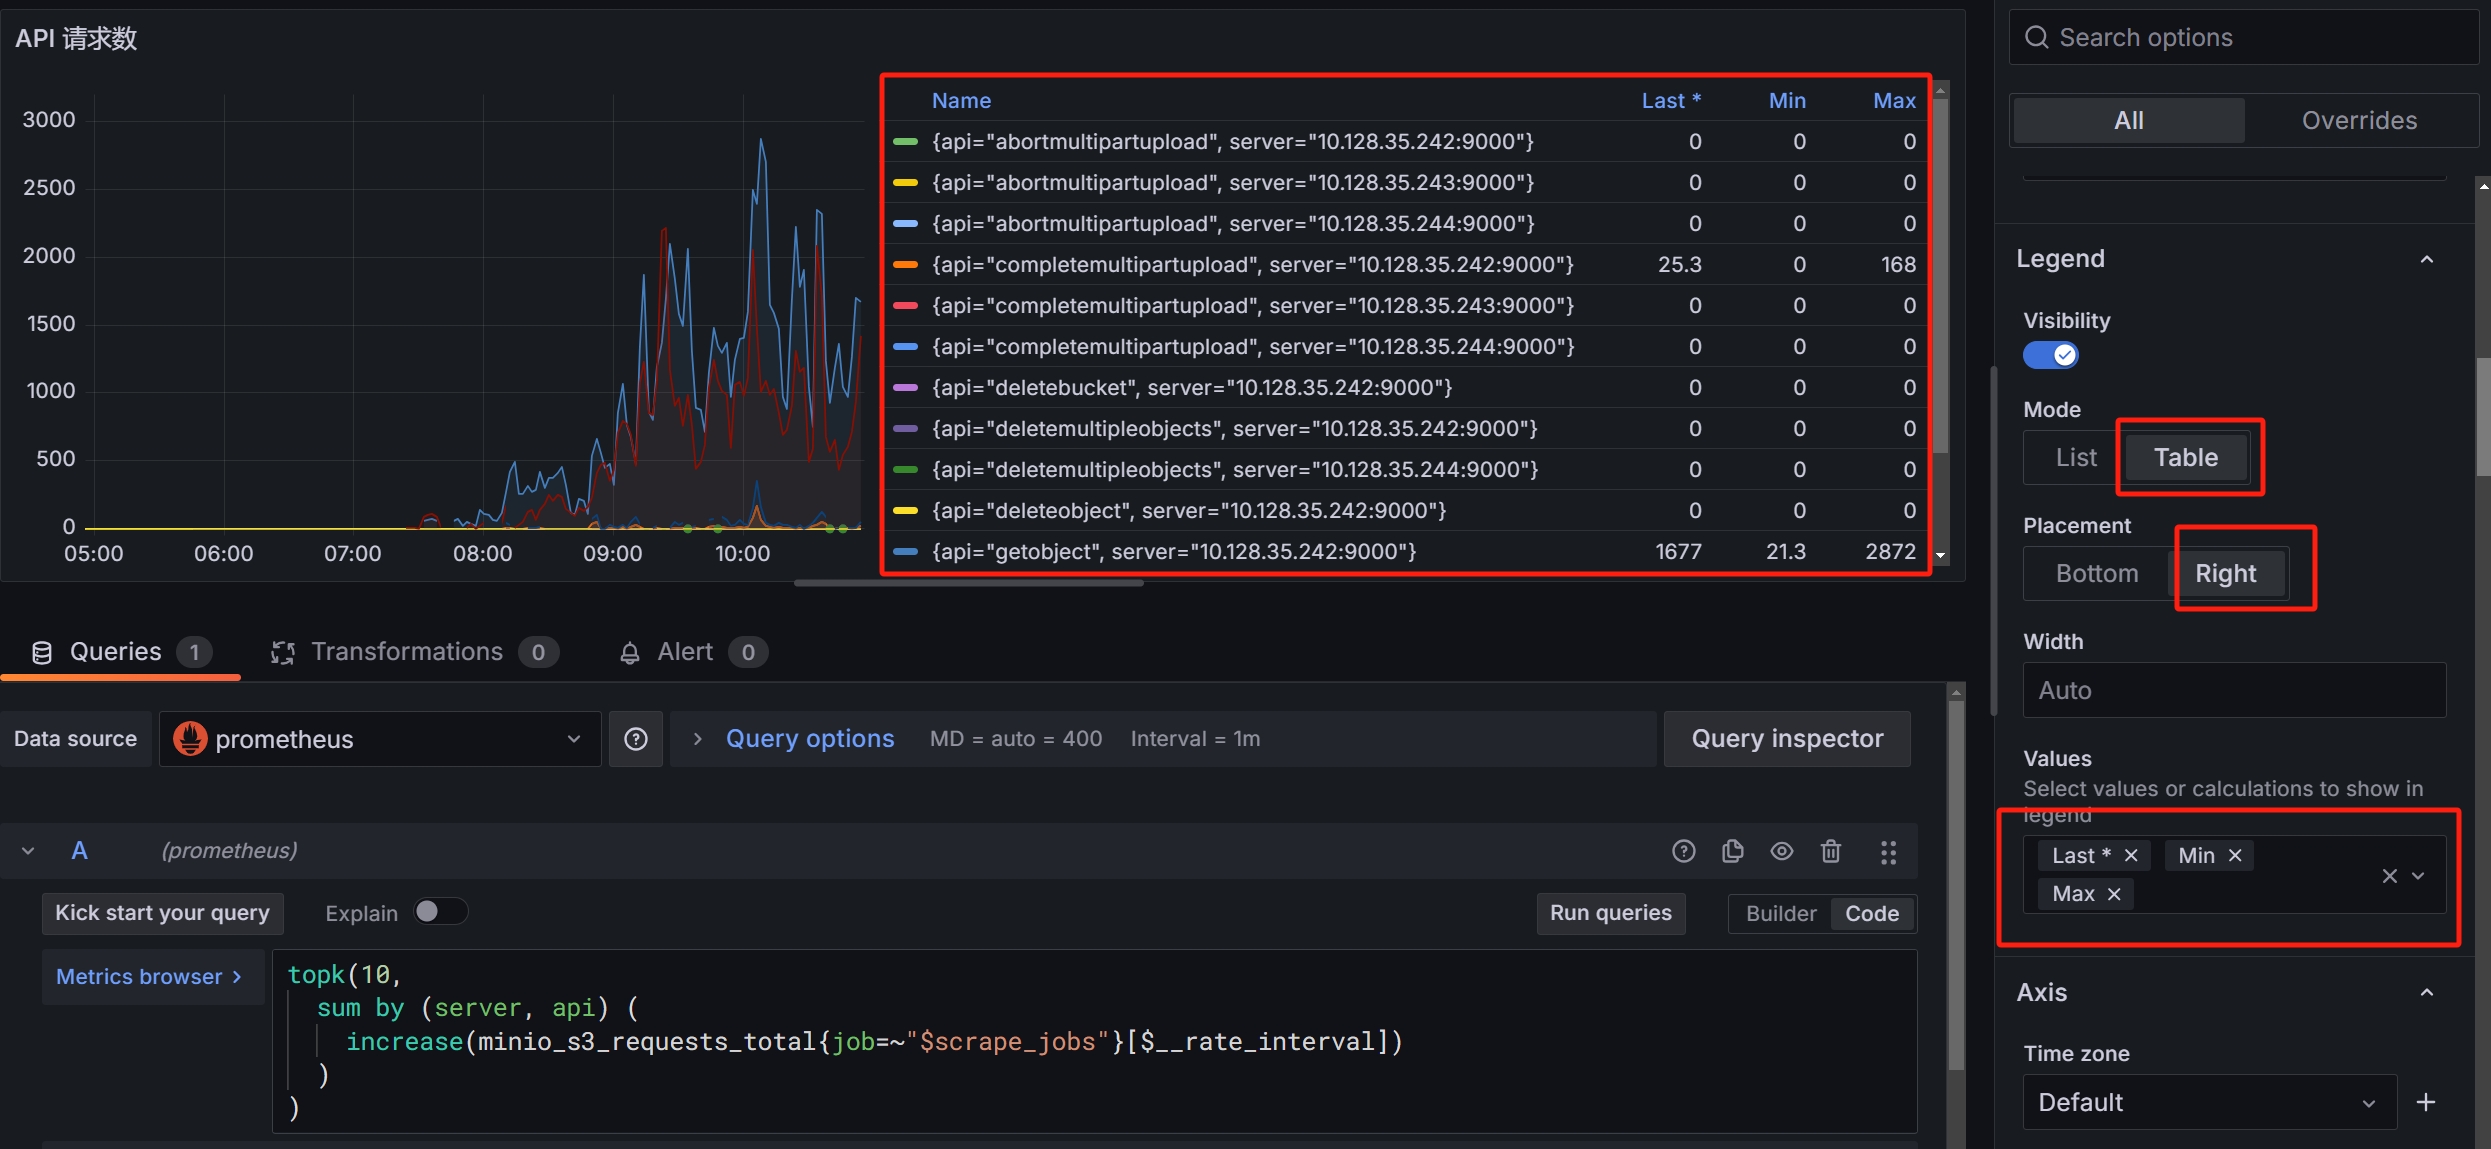
Task: Click the legend scrollbar down arrow
Action: click(1941, 555)
